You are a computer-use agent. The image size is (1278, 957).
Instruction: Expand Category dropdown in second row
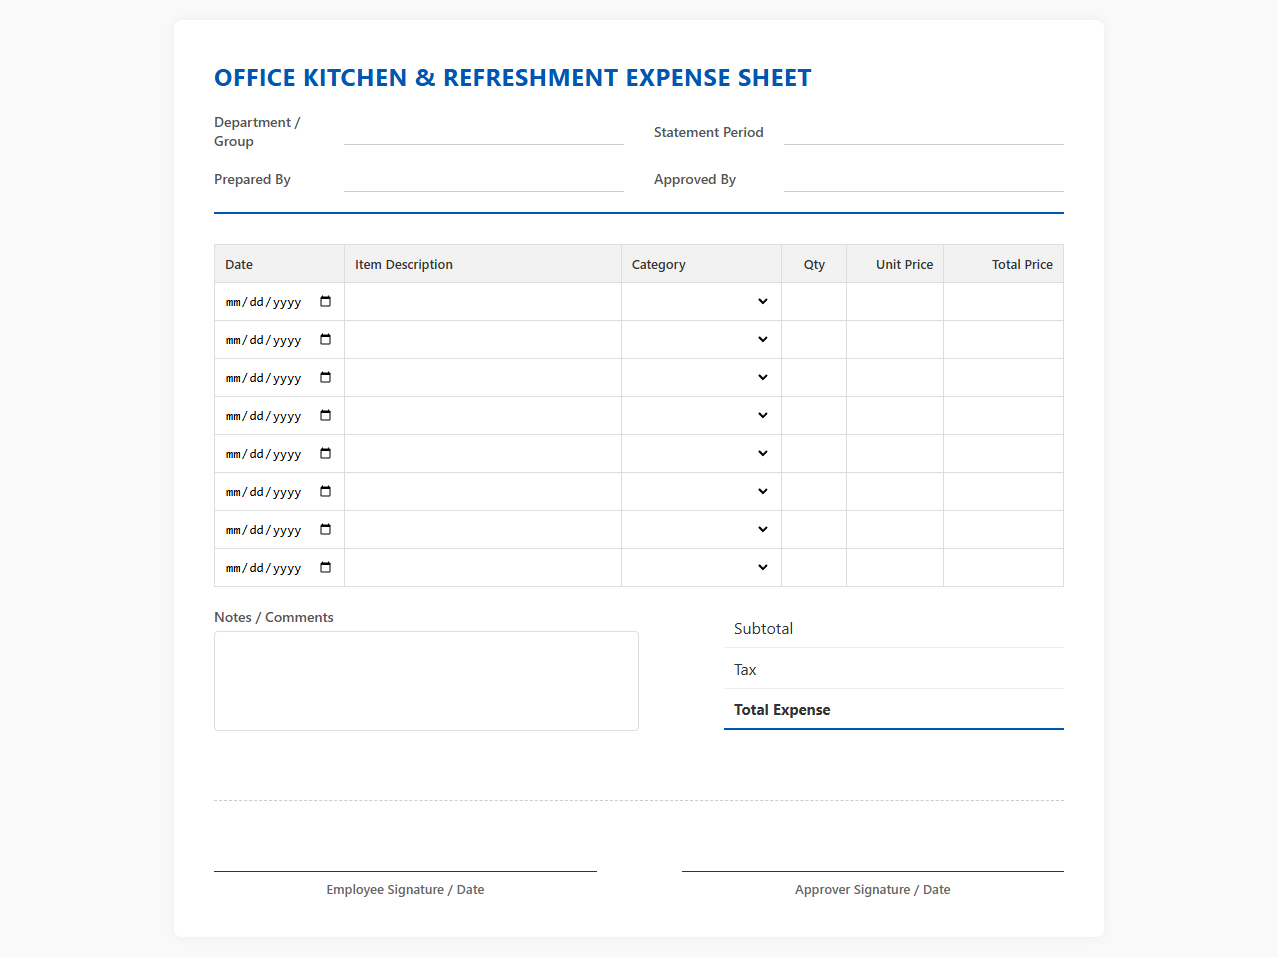tap(701, 340)
